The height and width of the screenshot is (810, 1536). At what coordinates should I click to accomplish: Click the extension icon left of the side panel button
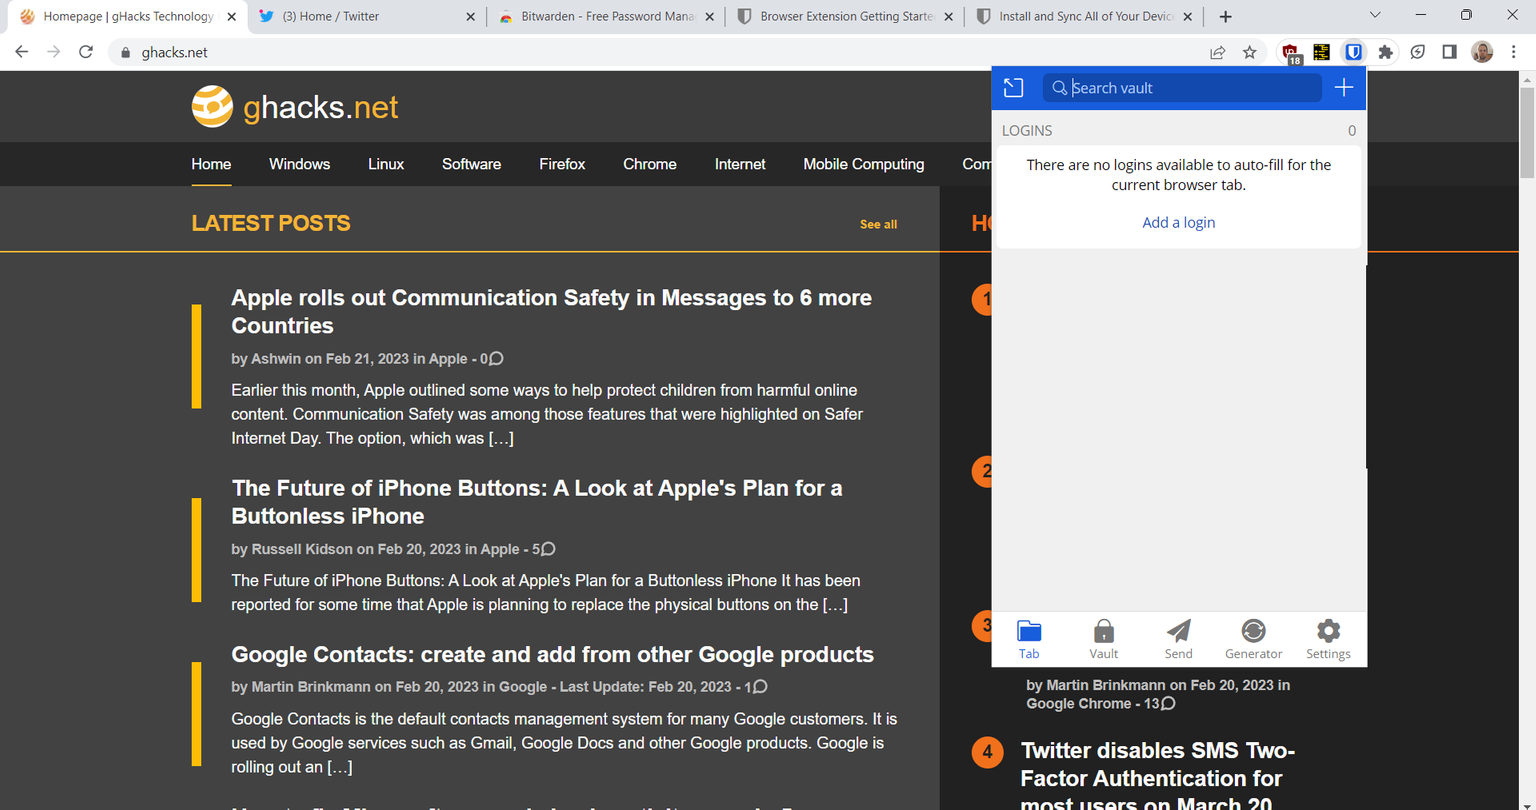(x=1417, y=52)
